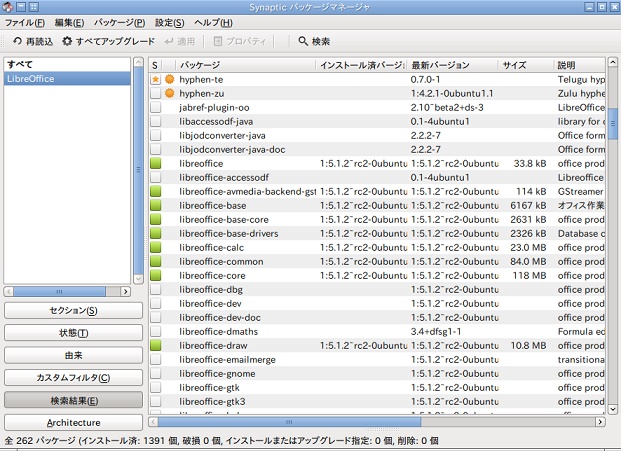Click green status icon of libreoffice-calc

(x=156, y=247)
